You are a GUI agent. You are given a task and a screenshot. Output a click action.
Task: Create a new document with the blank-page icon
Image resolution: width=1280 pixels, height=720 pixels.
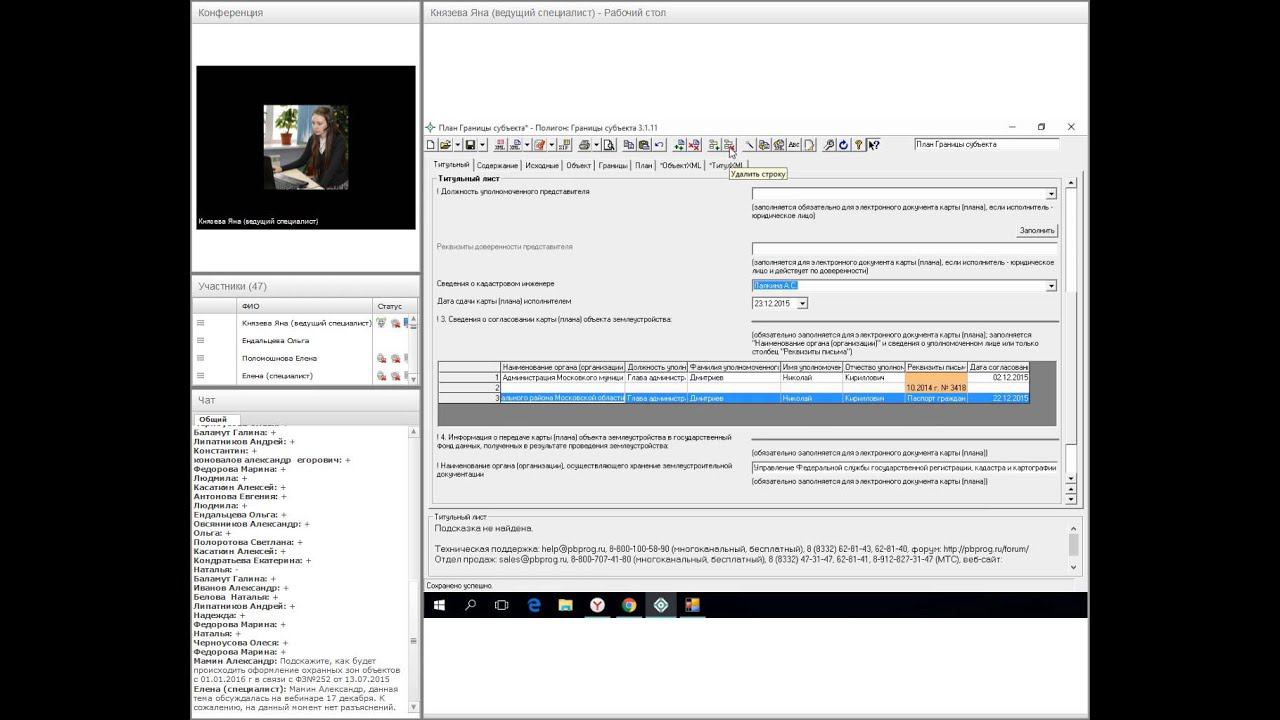coord(431,145)
